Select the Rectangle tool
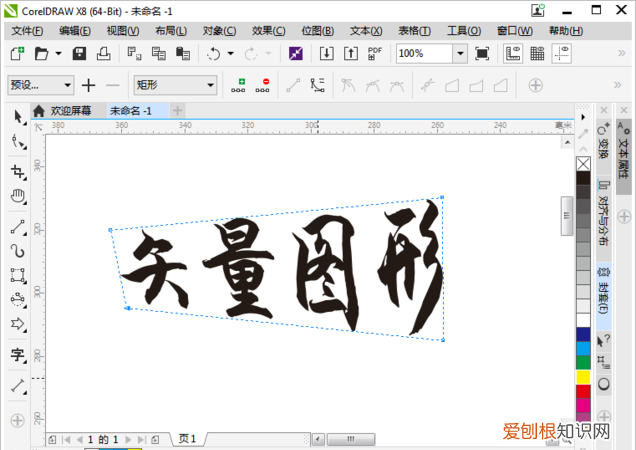 pos(18,275)
